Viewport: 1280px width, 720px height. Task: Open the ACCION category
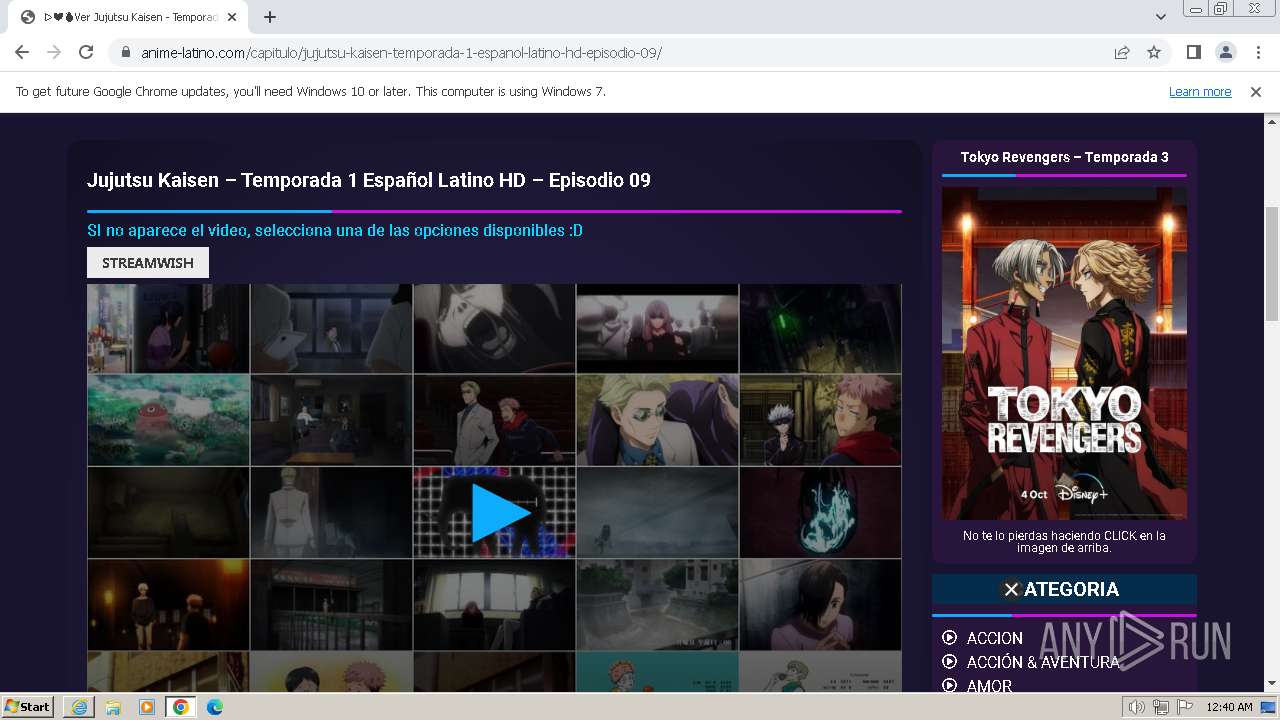tap(994, 638)
